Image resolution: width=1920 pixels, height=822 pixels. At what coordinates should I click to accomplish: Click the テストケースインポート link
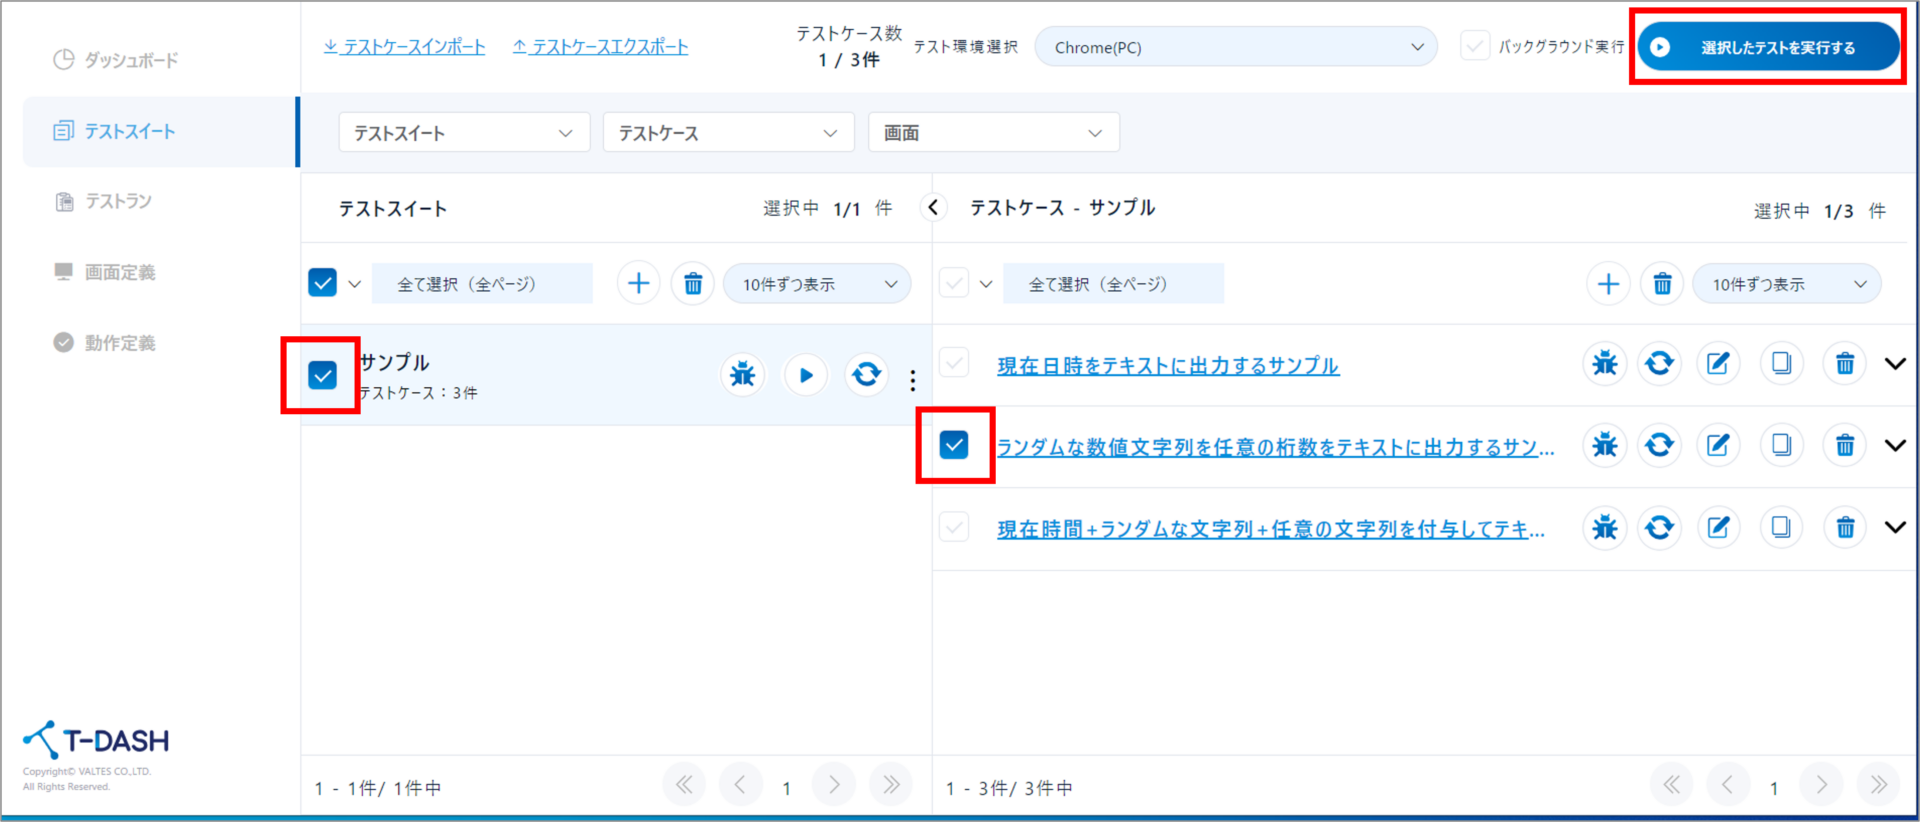point(404,47)
